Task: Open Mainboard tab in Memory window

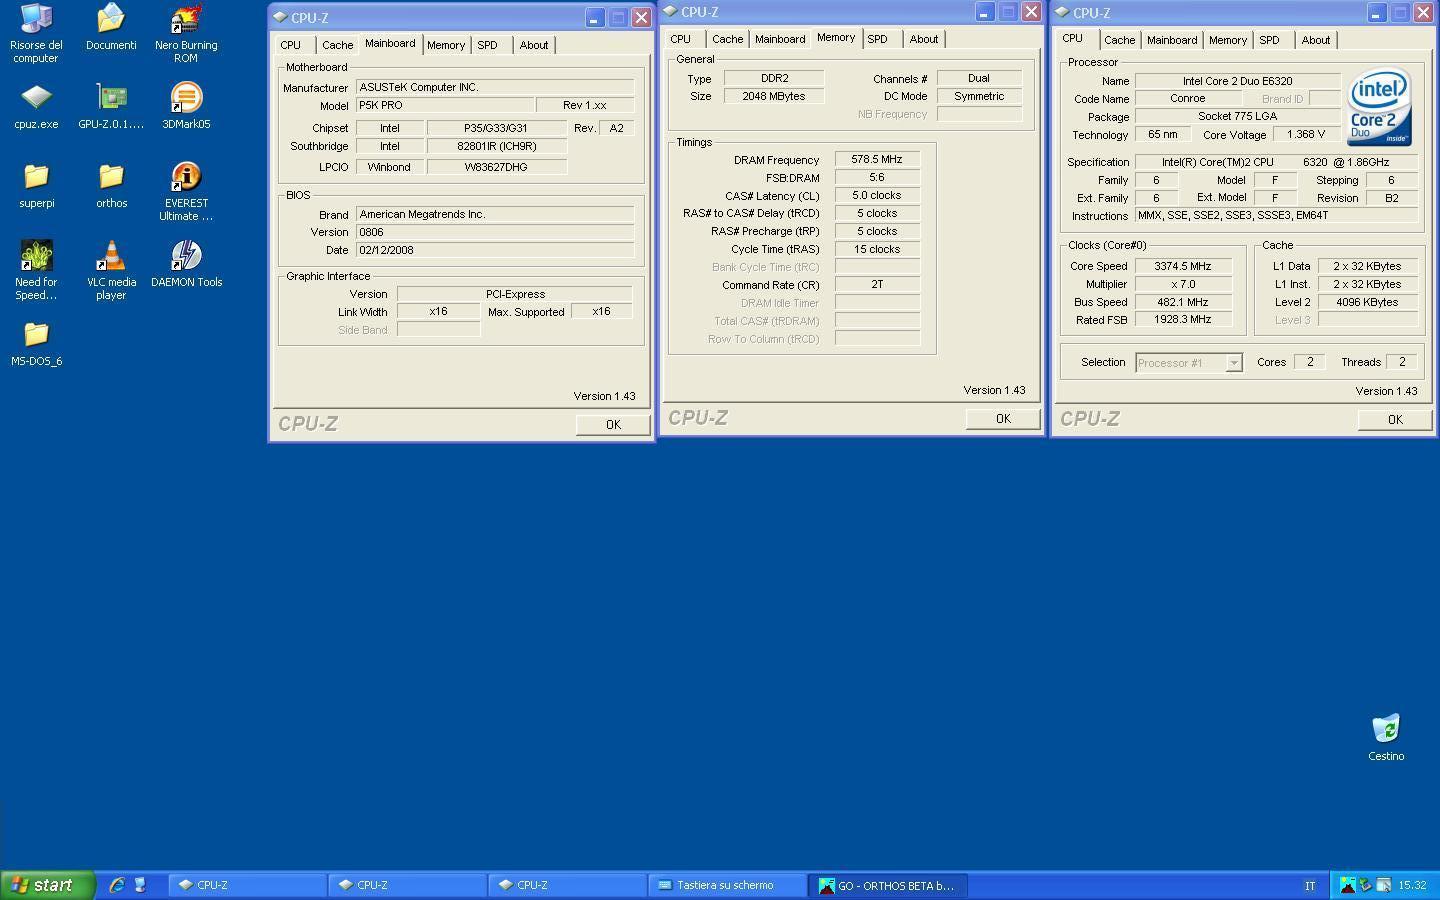Action: click(x=780, y=39)
